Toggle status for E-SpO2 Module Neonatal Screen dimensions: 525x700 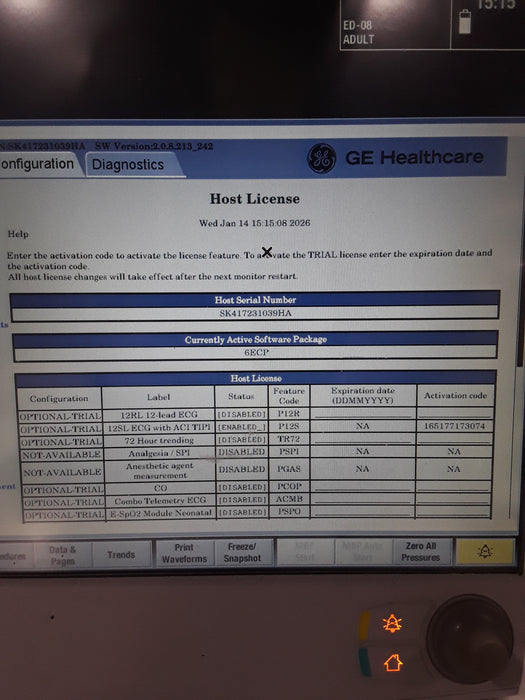point(242,512)
